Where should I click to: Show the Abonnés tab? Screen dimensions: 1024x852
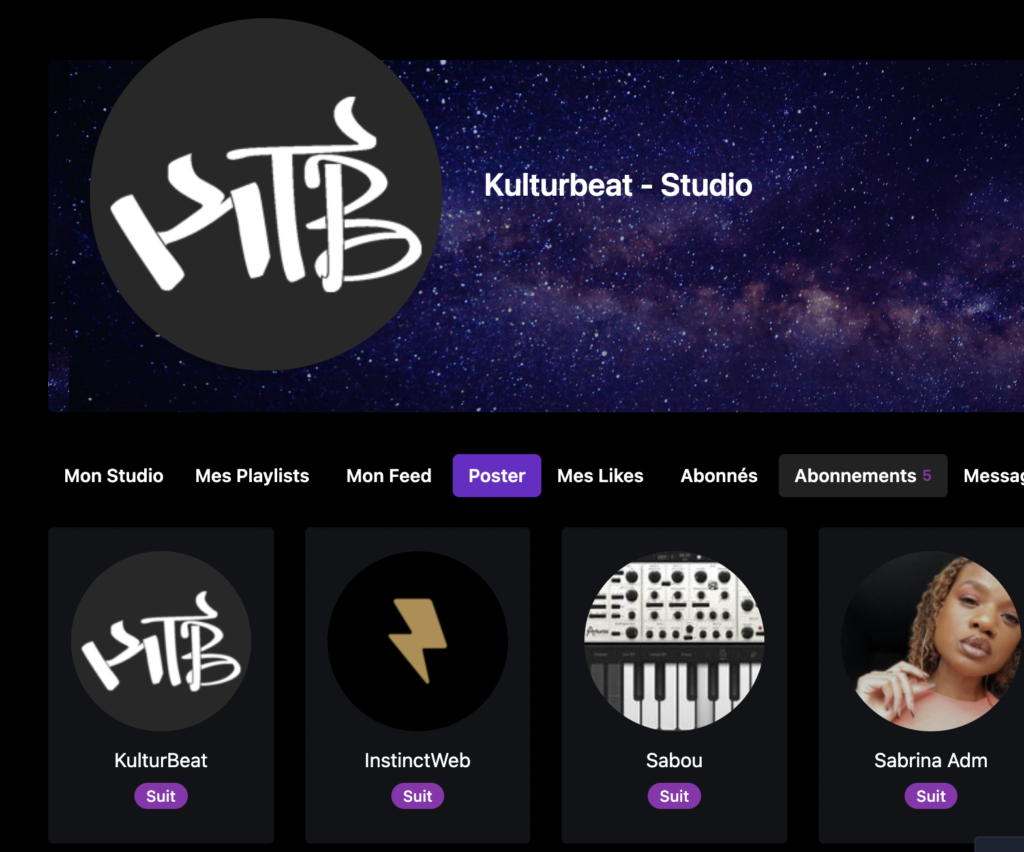click(719, 476)
